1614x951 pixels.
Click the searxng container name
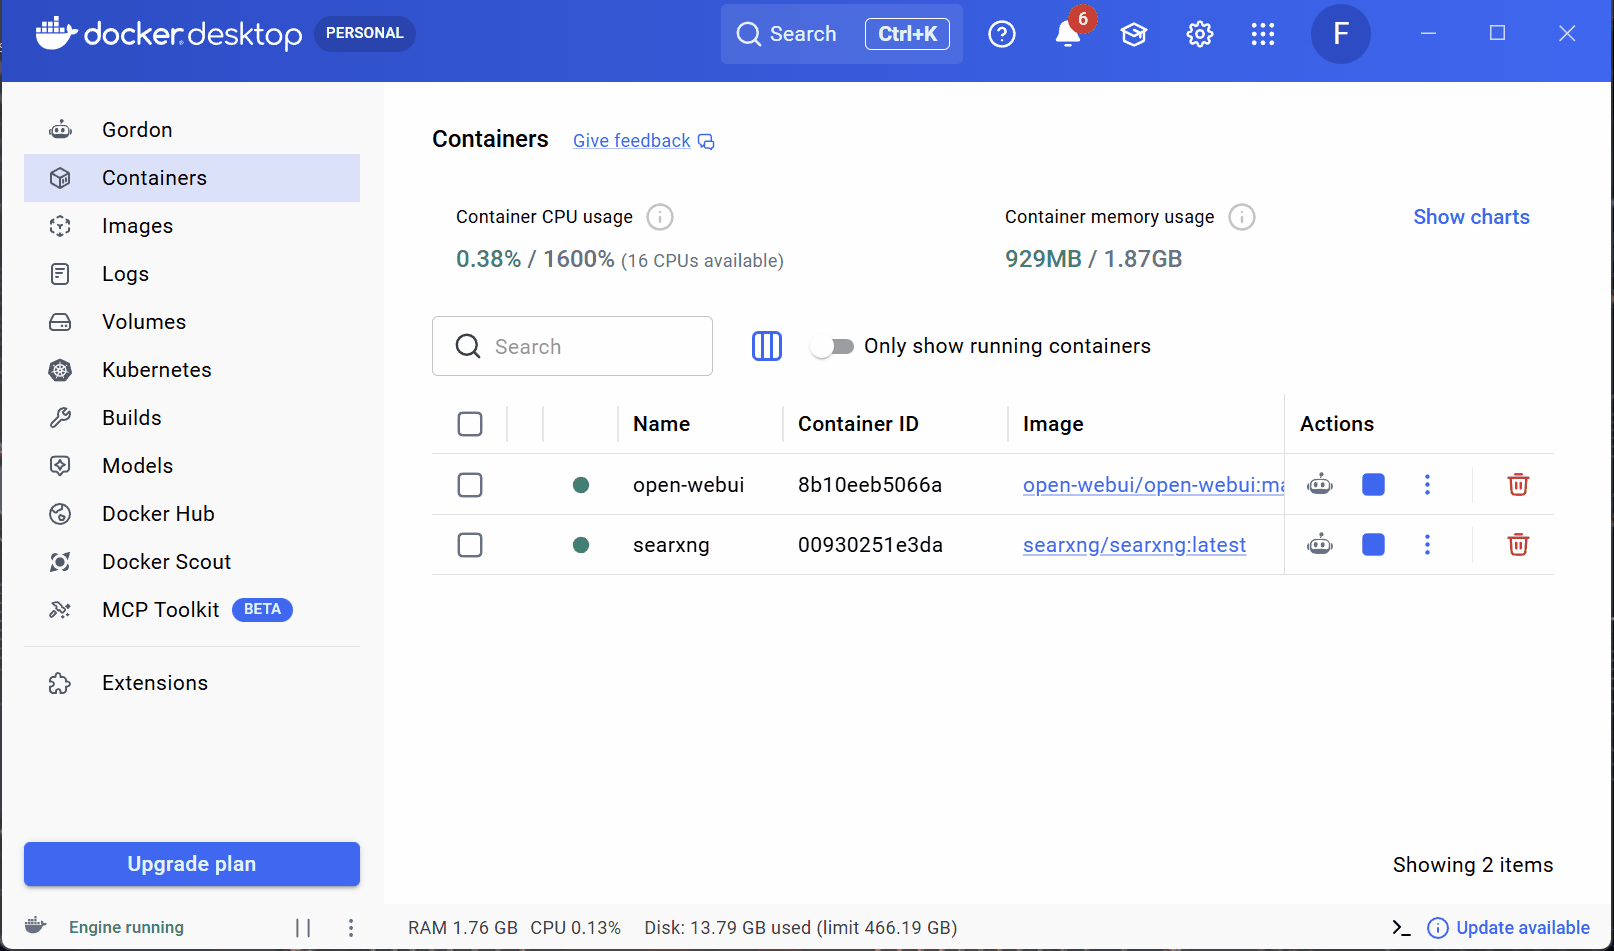pyautogui.click(x=671, y=545)
